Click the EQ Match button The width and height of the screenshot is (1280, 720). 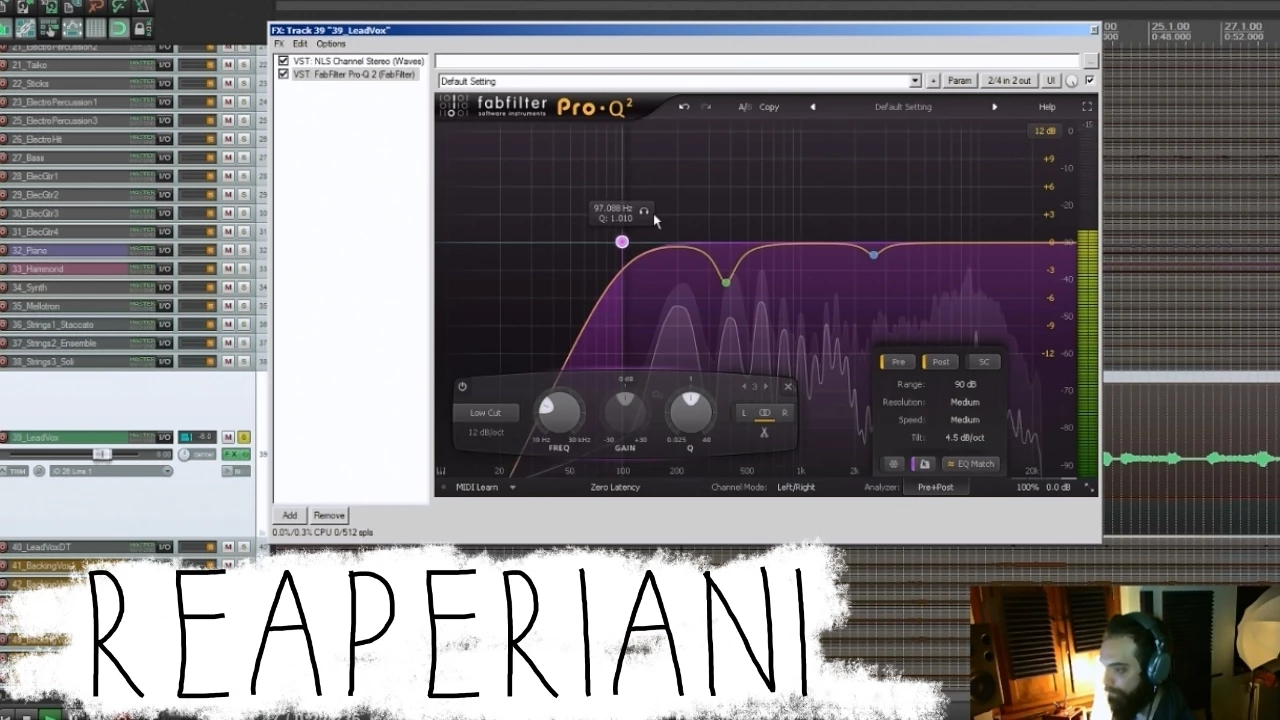click(970, 464)
